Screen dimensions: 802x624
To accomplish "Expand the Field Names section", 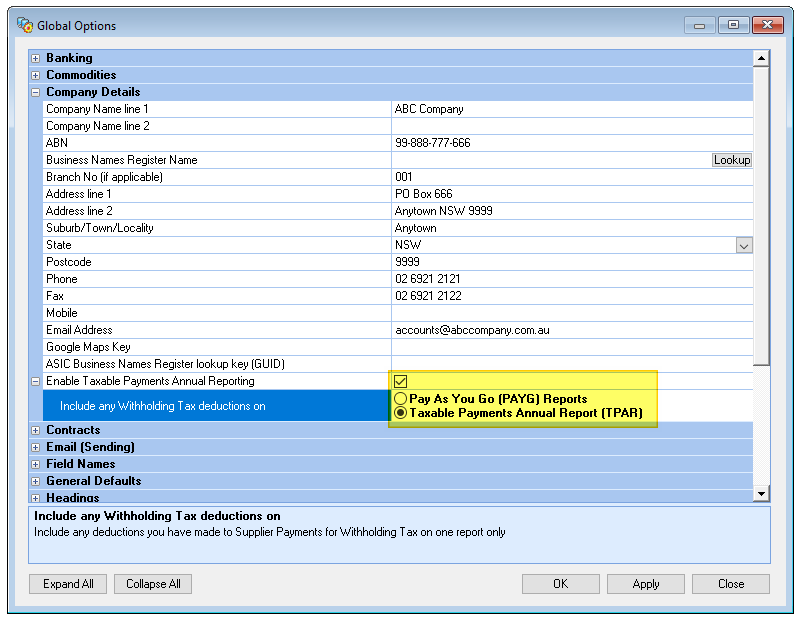I will click(x=36, y=465).
